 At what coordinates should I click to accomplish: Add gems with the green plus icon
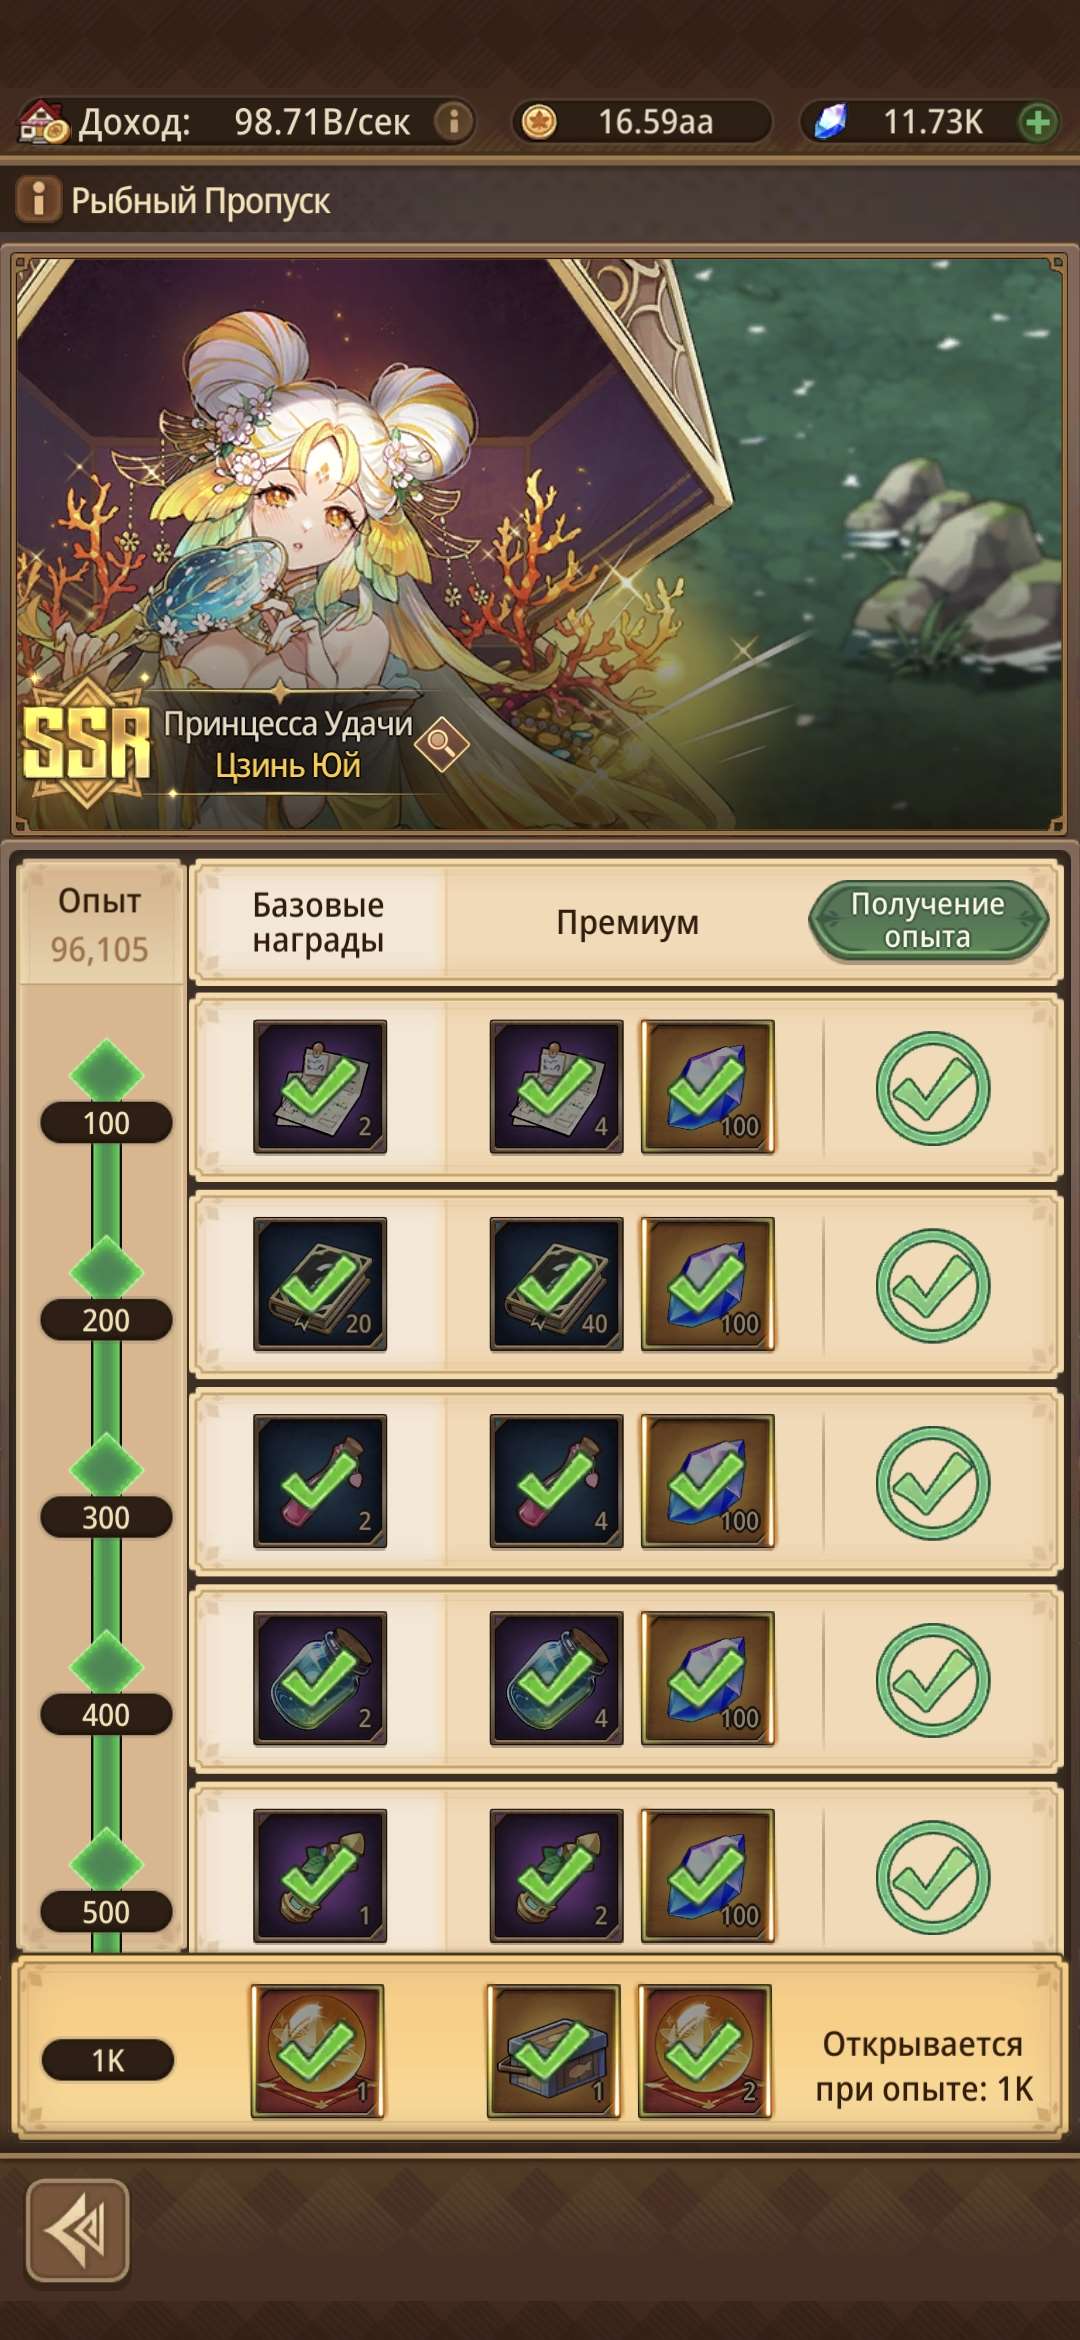[1038, 122]
